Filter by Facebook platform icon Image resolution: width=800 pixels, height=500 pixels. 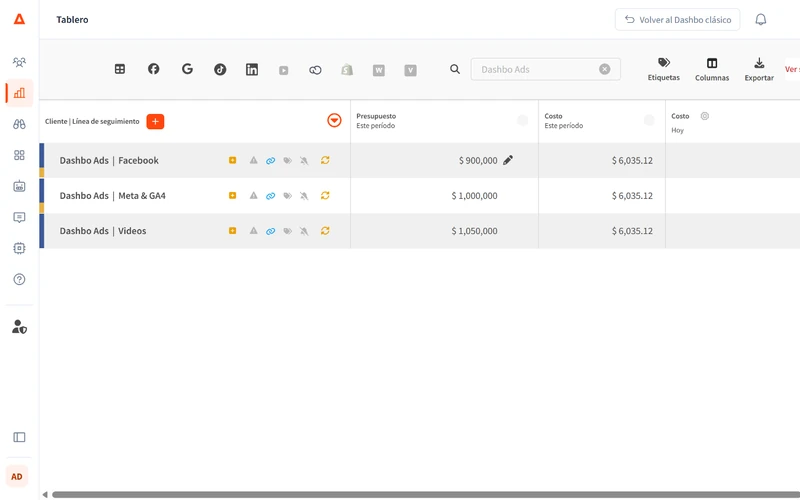point(154,69)
